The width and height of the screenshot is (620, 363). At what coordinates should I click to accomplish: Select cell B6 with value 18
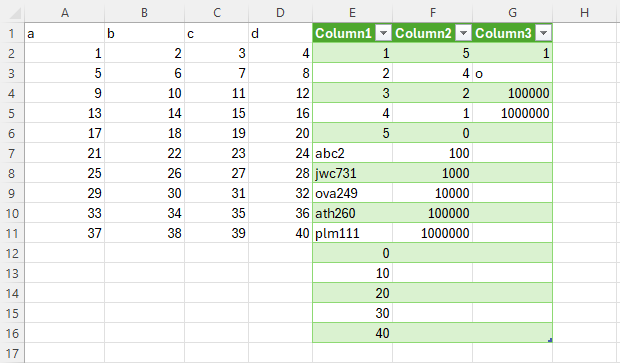click(144, 133)
